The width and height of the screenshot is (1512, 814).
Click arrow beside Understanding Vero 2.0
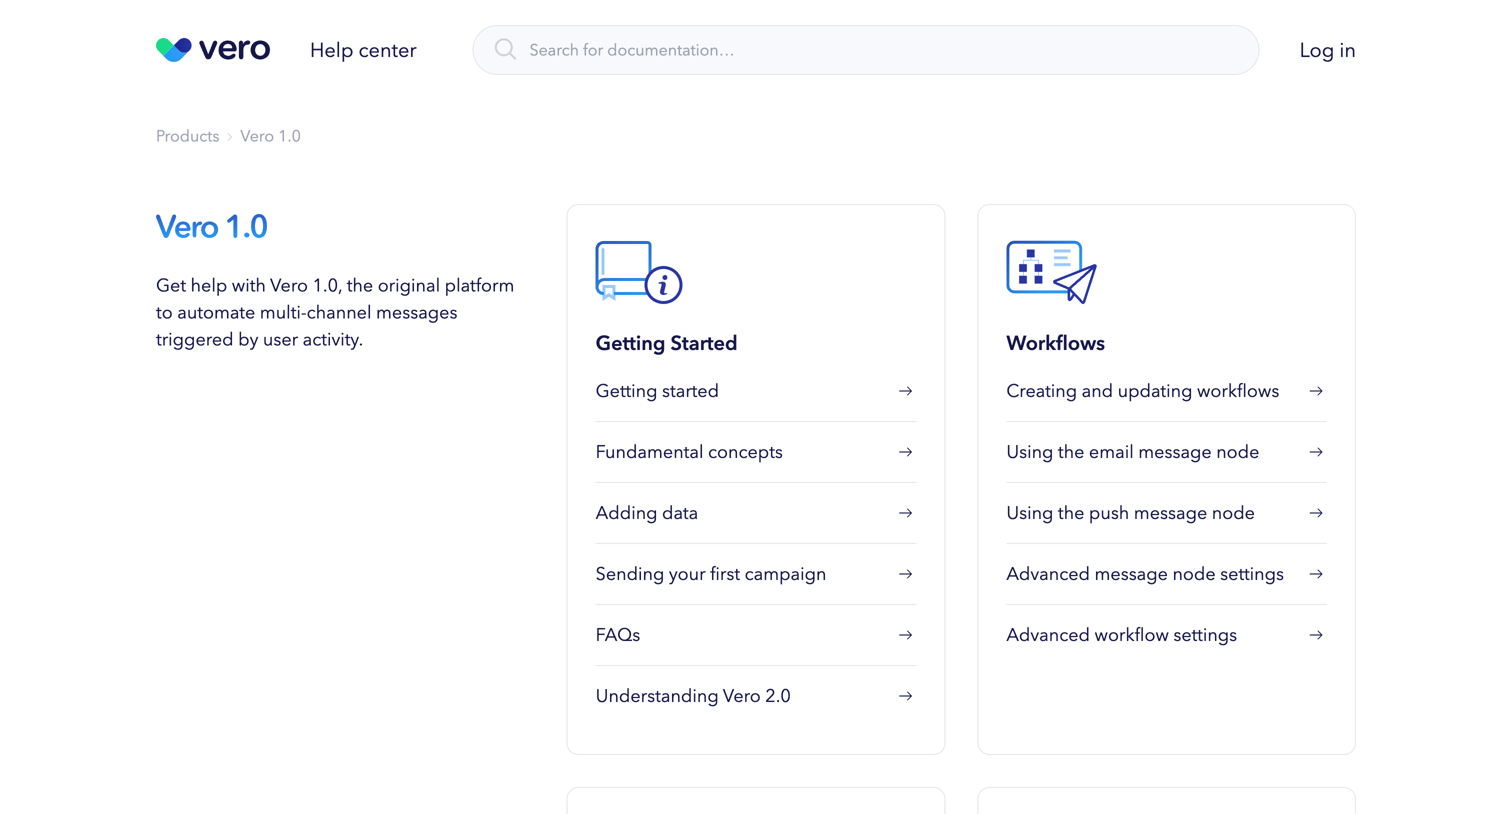click(x=905, y=696)
